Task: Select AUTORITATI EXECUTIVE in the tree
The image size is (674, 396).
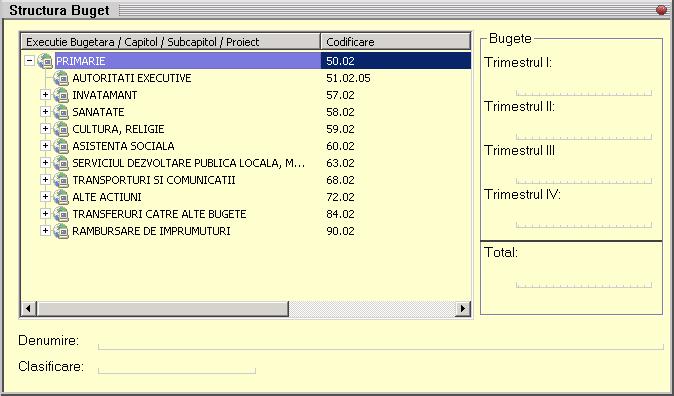Action: (132, 78)
